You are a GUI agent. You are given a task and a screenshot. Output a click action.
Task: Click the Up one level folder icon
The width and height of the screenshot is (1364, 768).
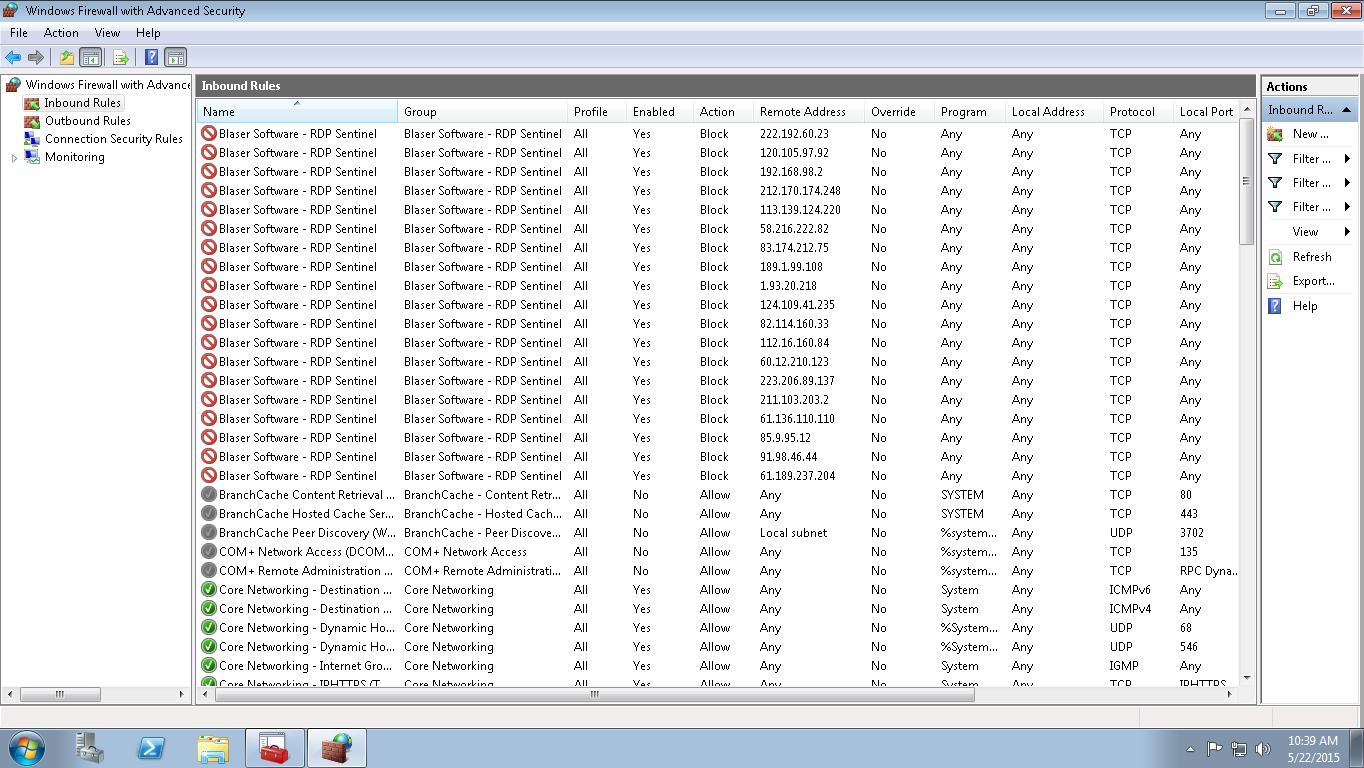coord(67,58)
